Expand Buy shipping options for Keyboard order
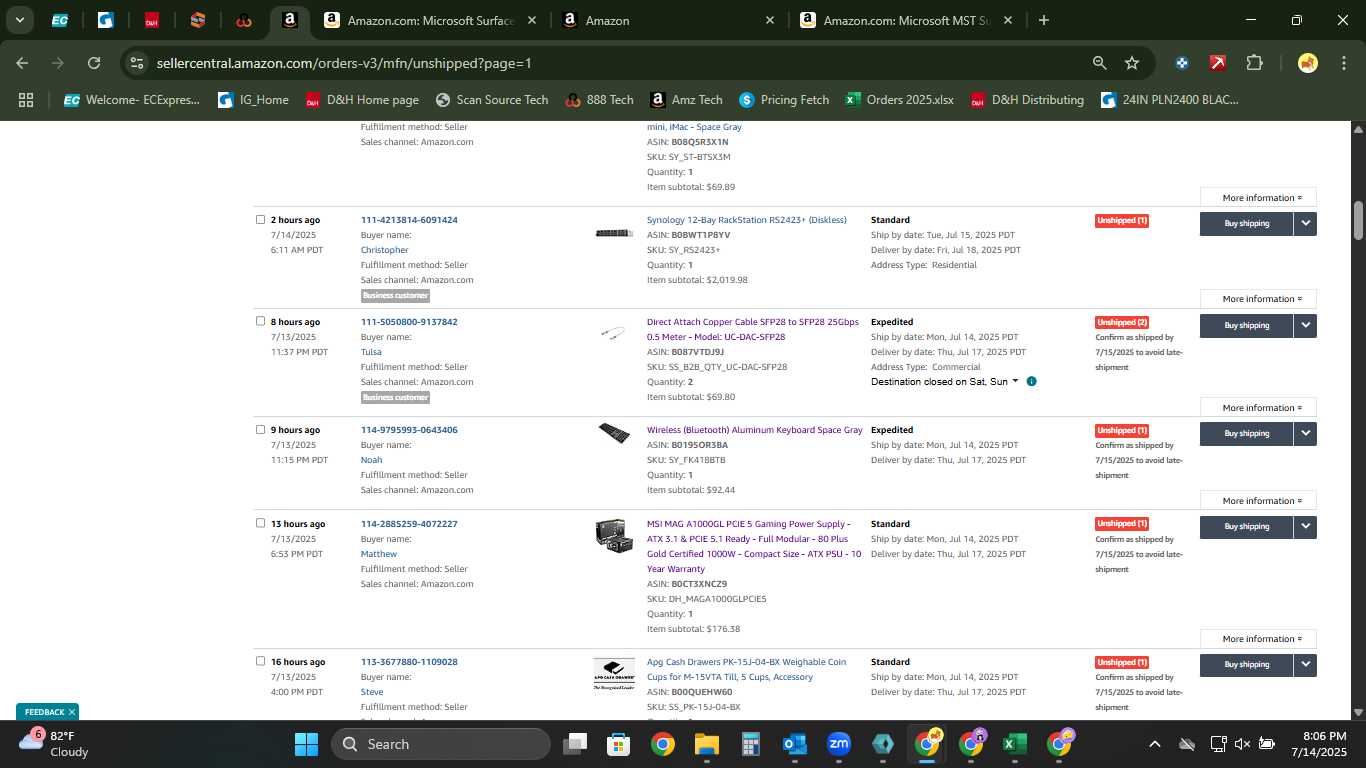The width and height of the screenshot is (1366, 768). pos(1305,434)
